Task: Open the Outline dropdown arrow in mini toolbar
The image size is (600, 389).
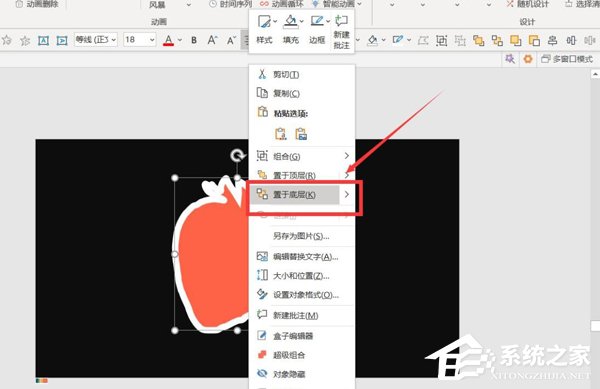Action: click(328, 21)
